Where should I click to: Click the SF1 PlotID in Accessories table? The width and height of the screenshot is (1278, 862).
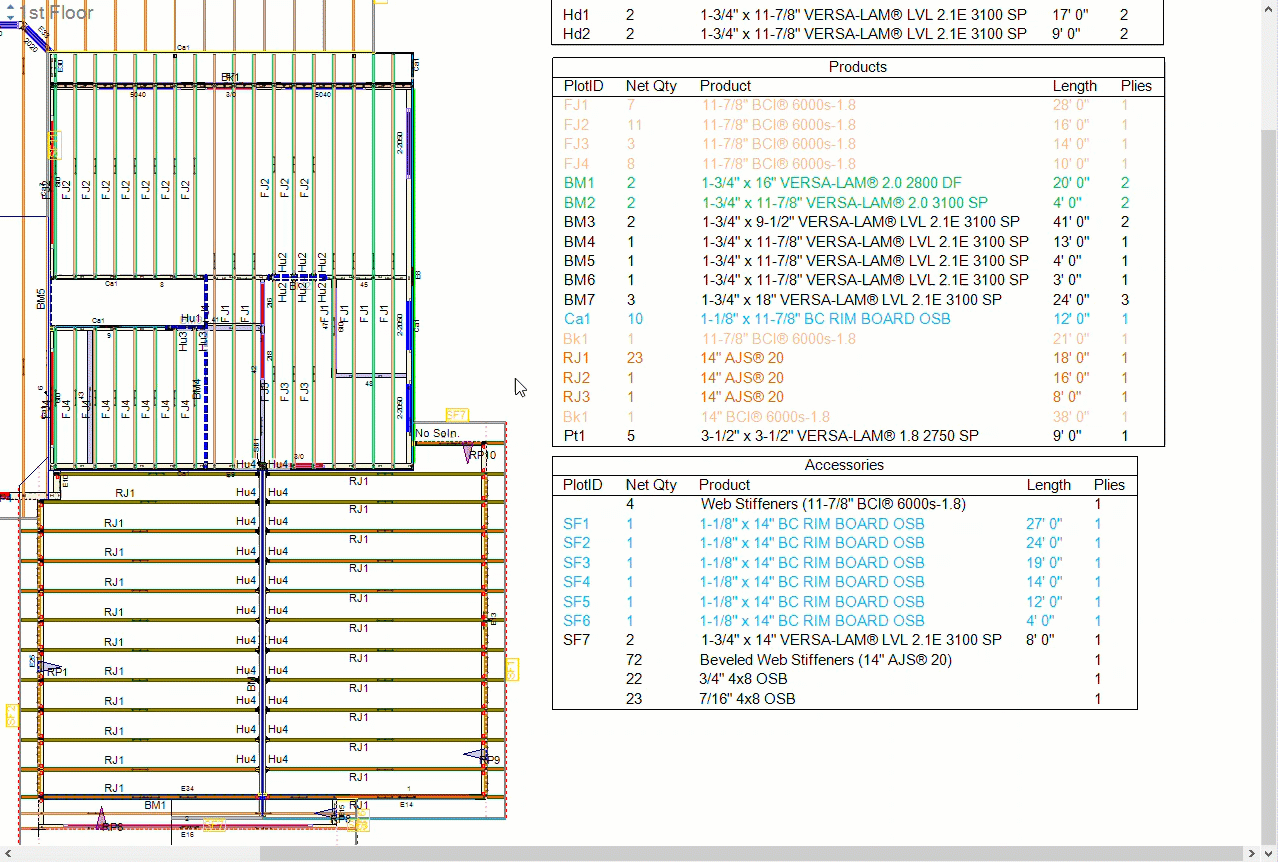point(576,524)
